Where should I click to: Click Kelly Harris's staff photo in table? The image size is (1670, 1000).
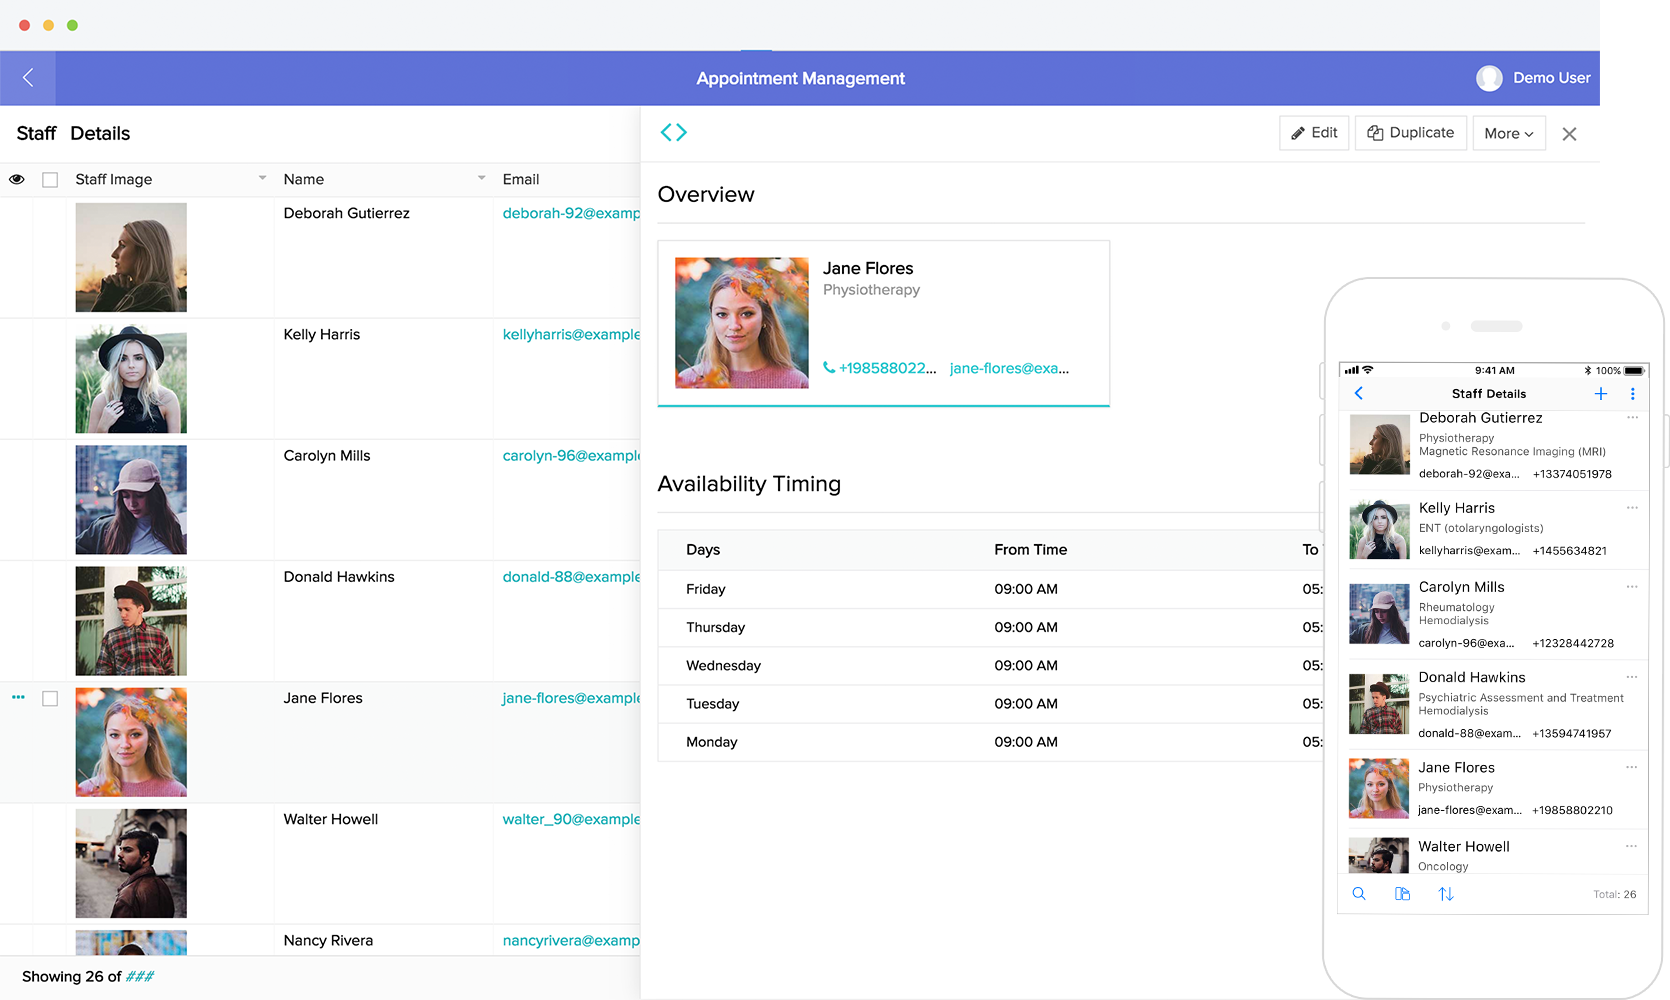(x=131, y=379)
